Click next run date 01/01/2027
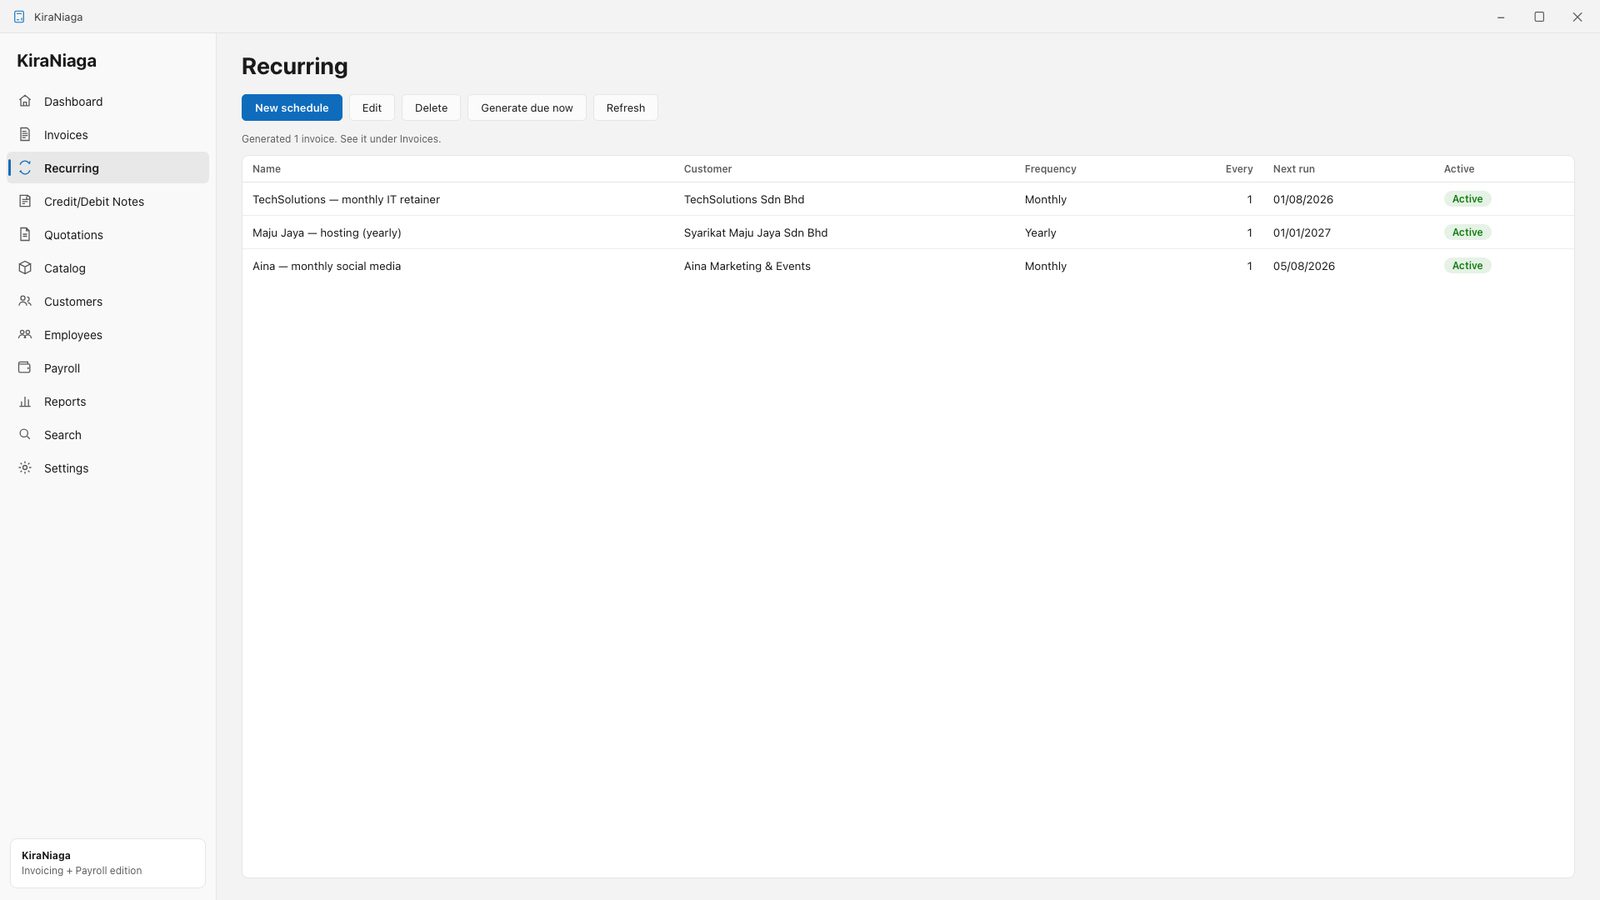Screen dimensions: 1600x900 coord(1302,233)
